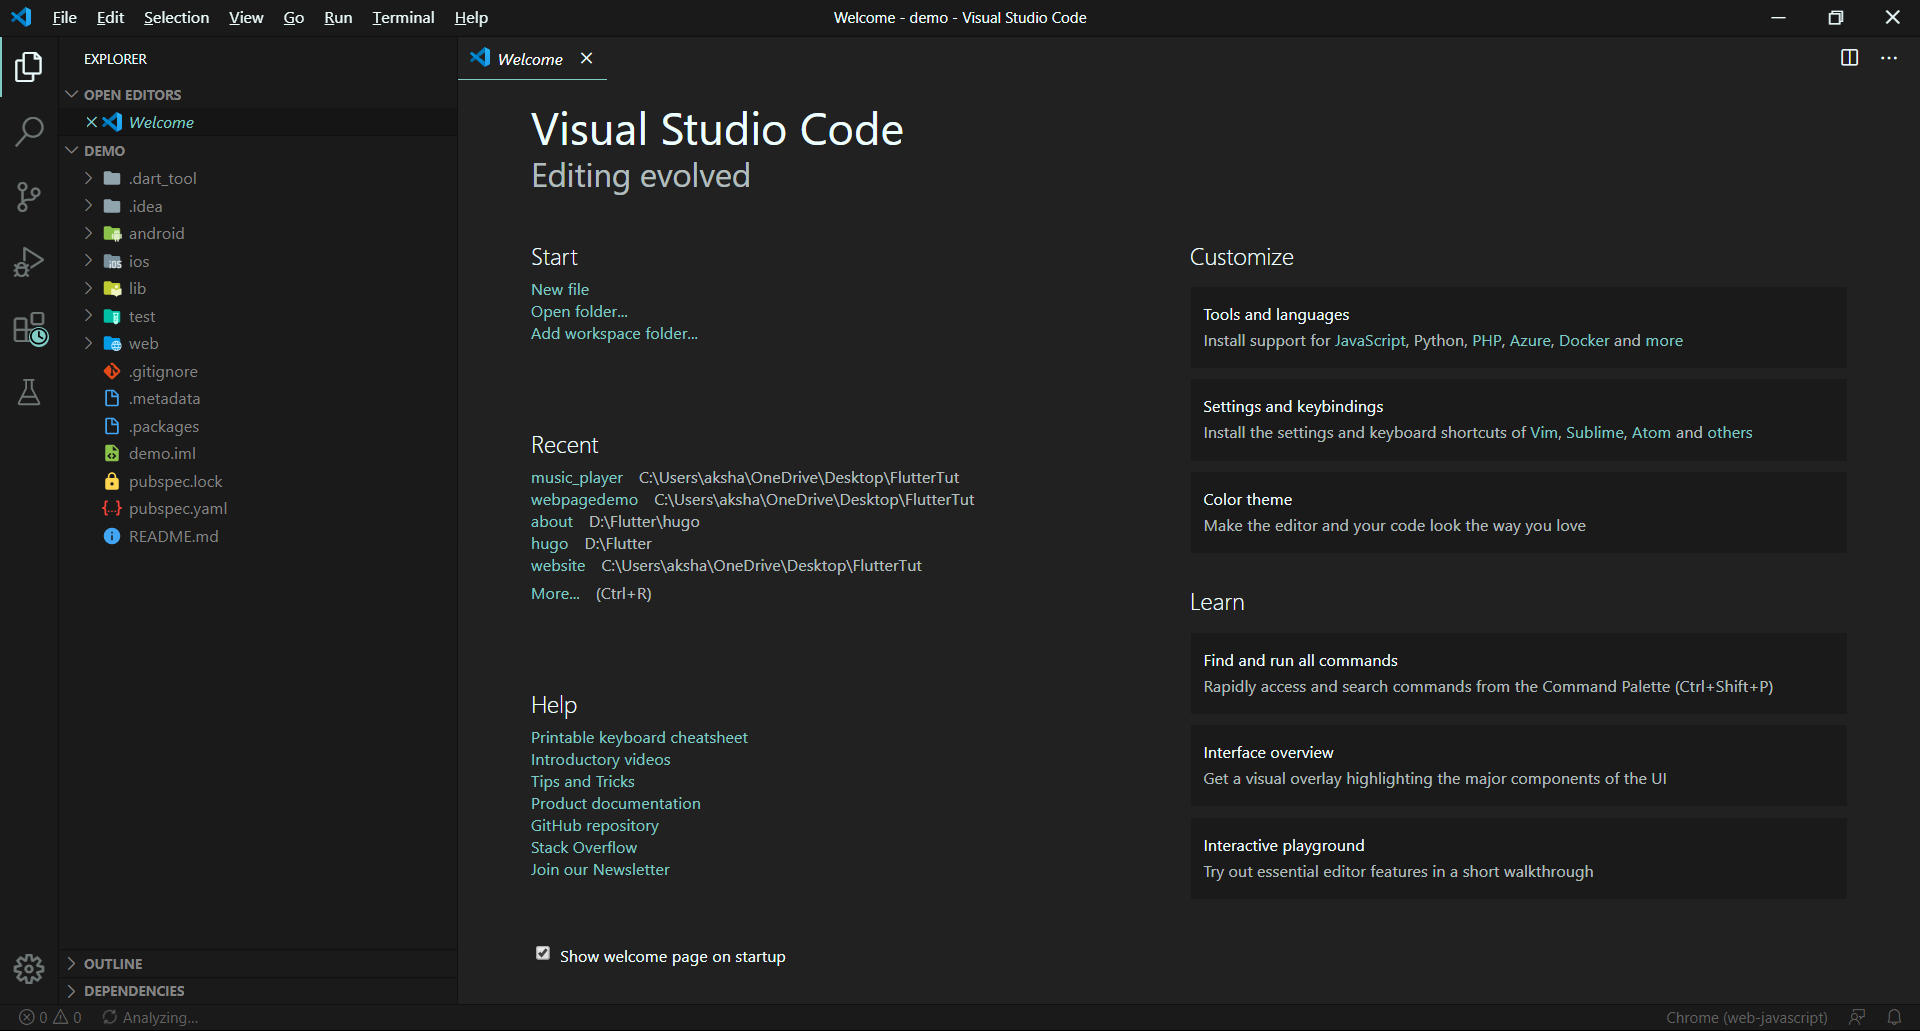1920x1031 pixels.
Task: Click the Analyzing status spinner
Action: pos(150,1017)
